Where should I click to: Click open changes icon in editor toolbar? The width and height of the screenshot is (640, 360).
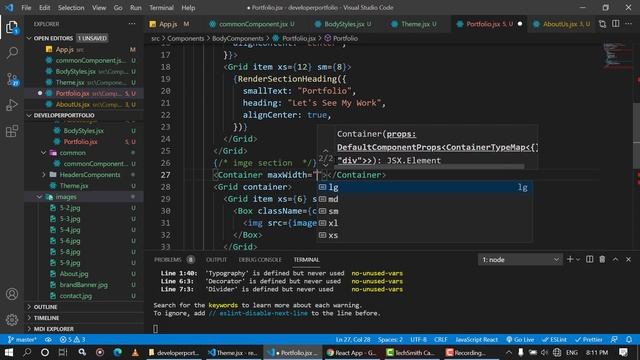click(x=602, y=24)
